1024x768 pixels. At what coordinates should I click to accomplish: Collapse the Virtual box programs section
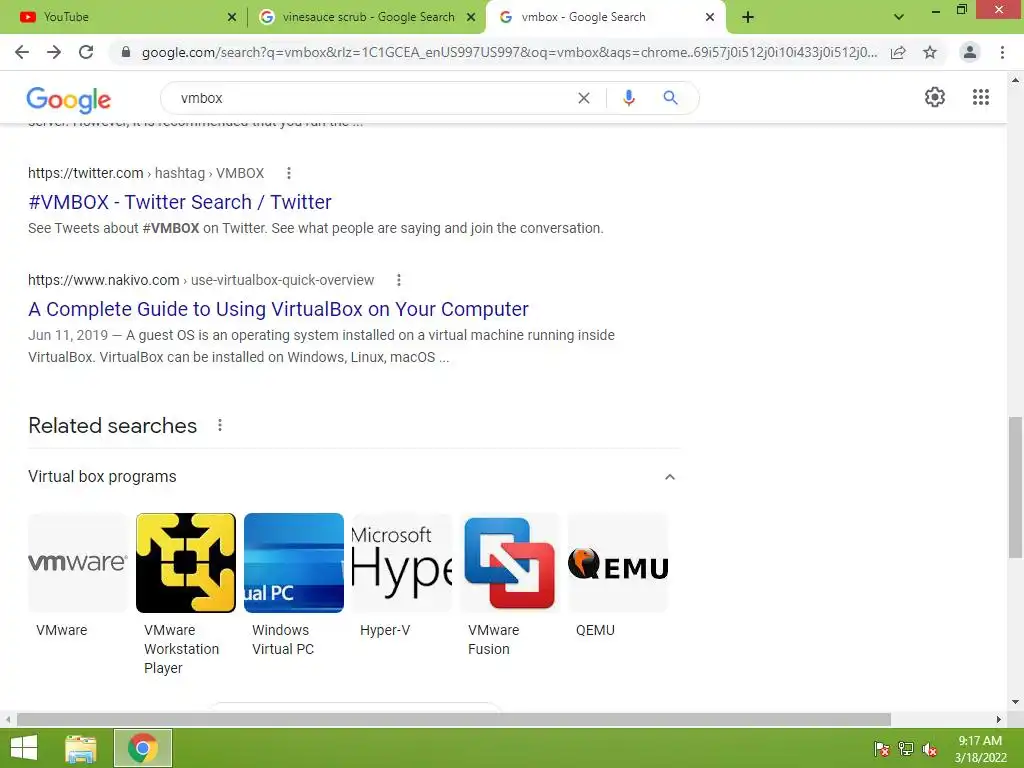[x=669, y=477]
